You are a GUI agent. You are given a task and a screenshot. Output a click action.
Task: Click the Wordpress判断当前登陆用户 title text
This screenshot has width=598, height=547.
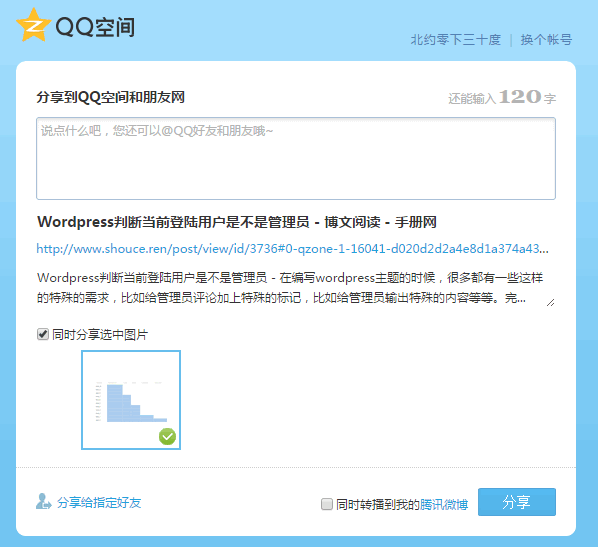[237, 222]
